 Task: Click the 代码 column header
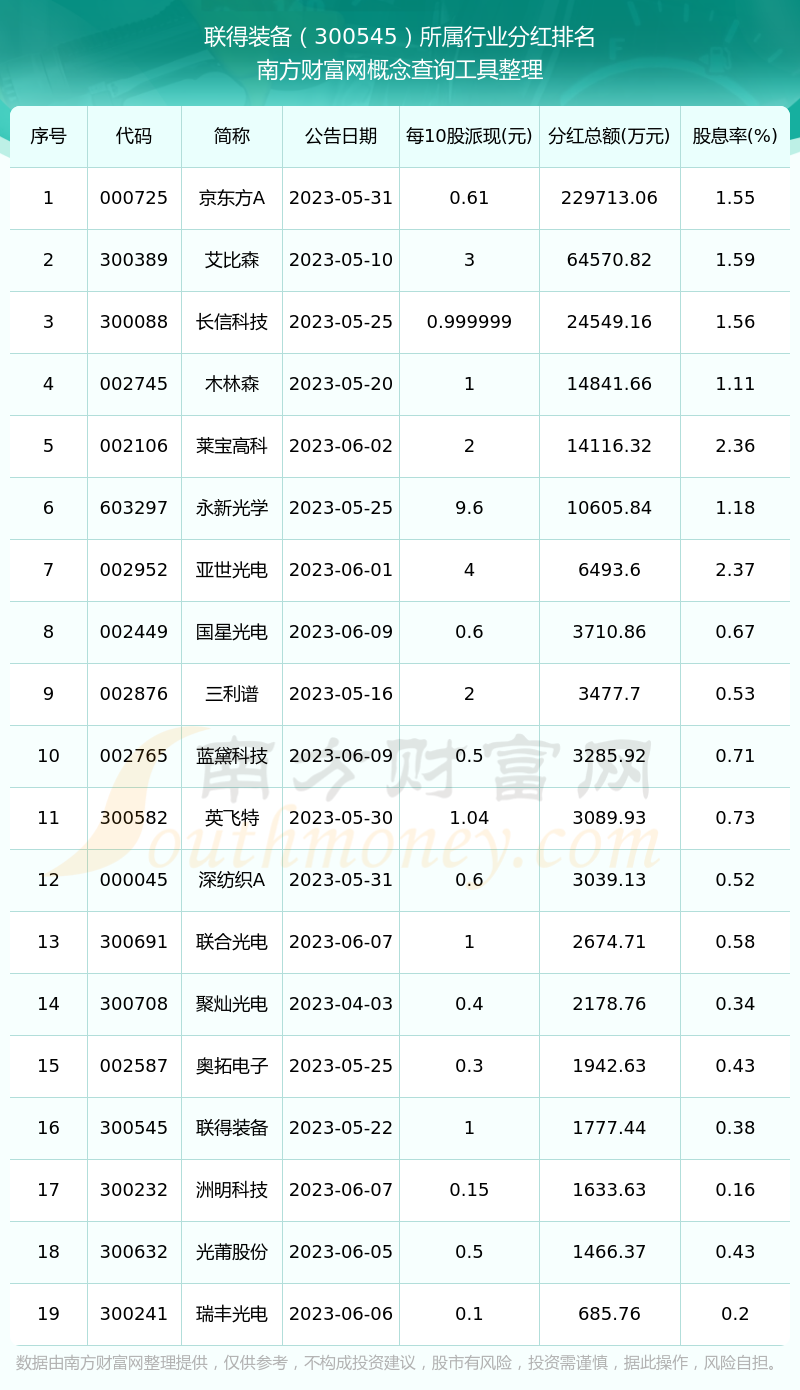134,136
